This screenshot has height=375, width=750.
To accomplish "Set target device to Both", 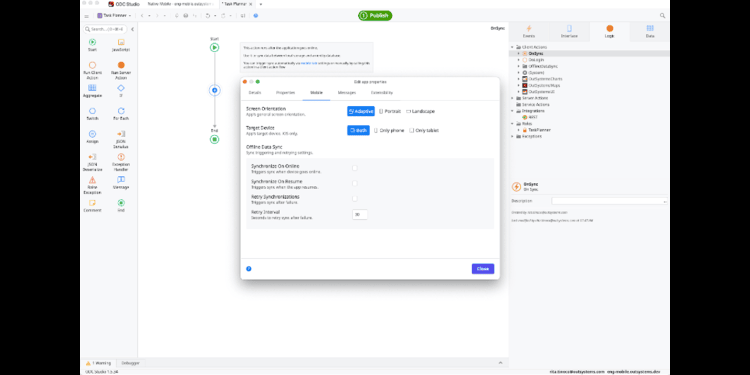I will (x=358, y=130).
